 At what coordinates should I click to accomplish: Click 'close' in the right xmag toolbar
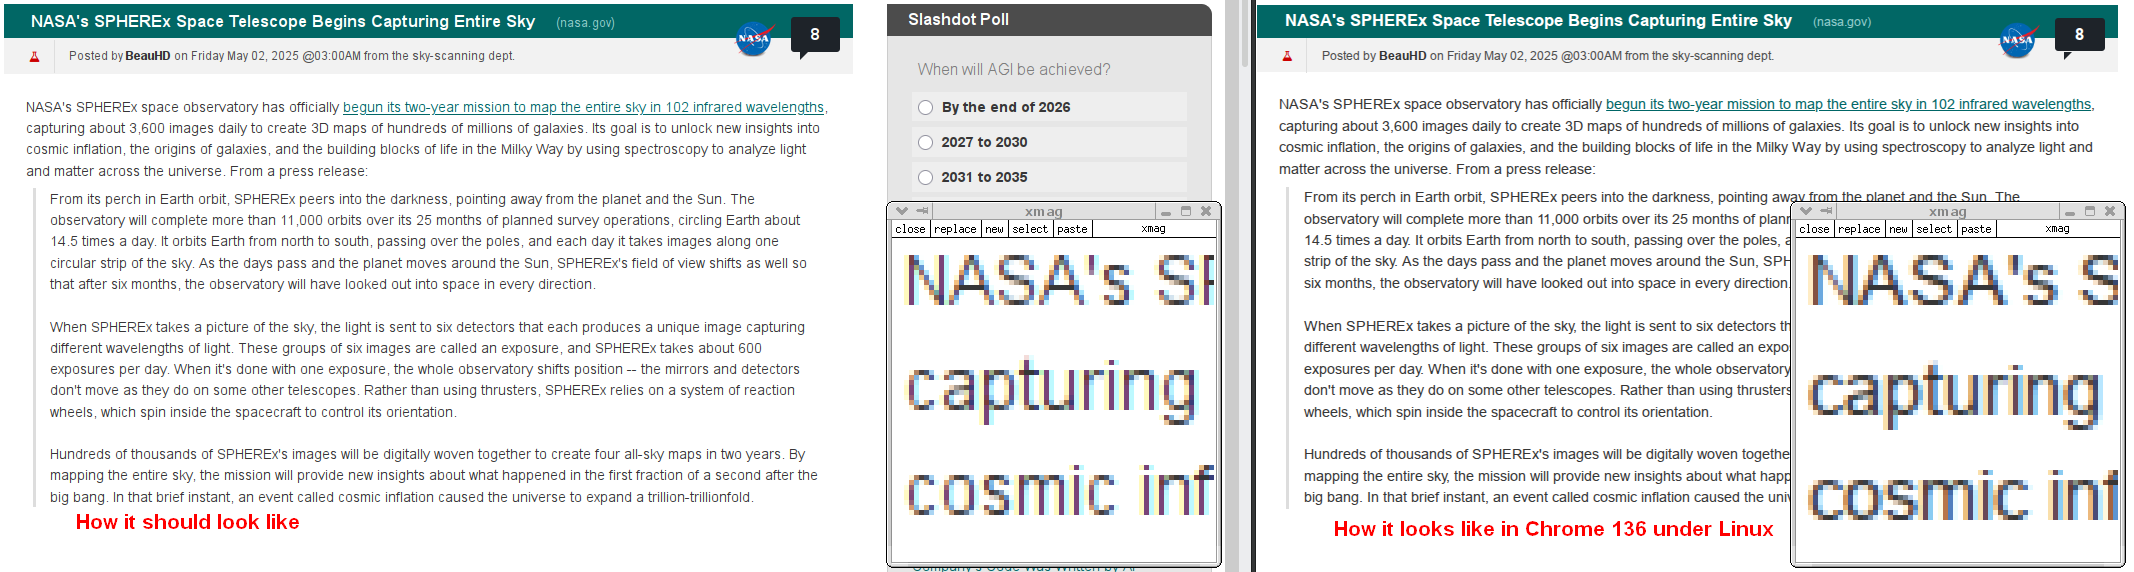pos(1814,229)
